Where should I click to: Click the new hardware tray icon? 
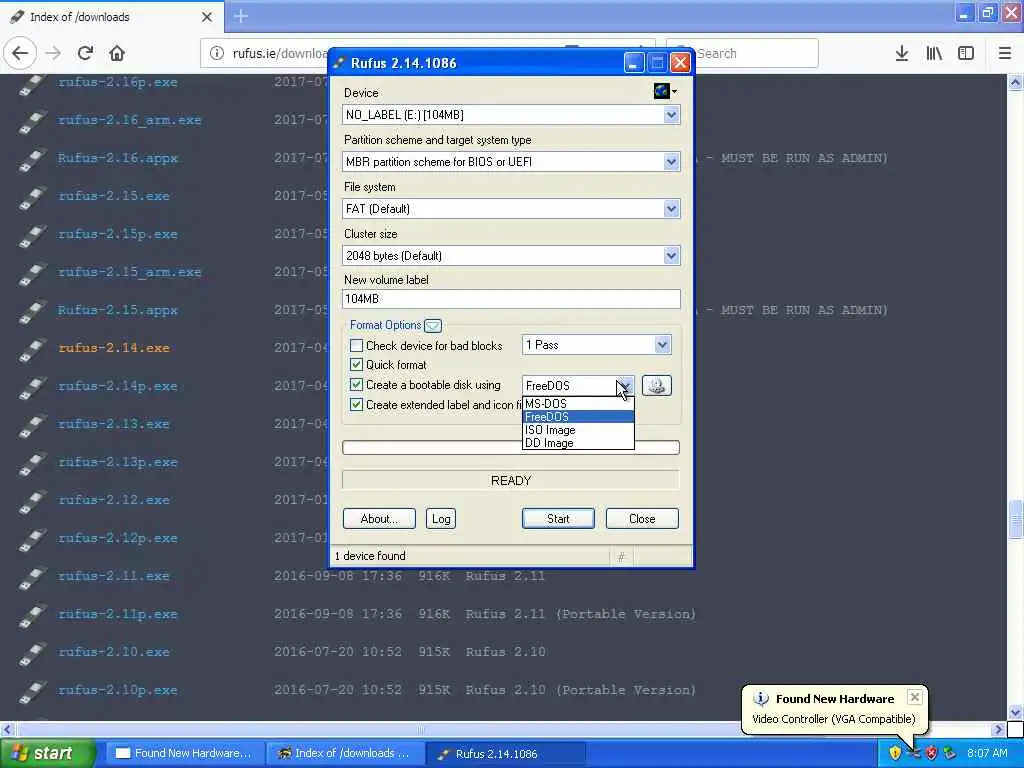coord(914,753)
